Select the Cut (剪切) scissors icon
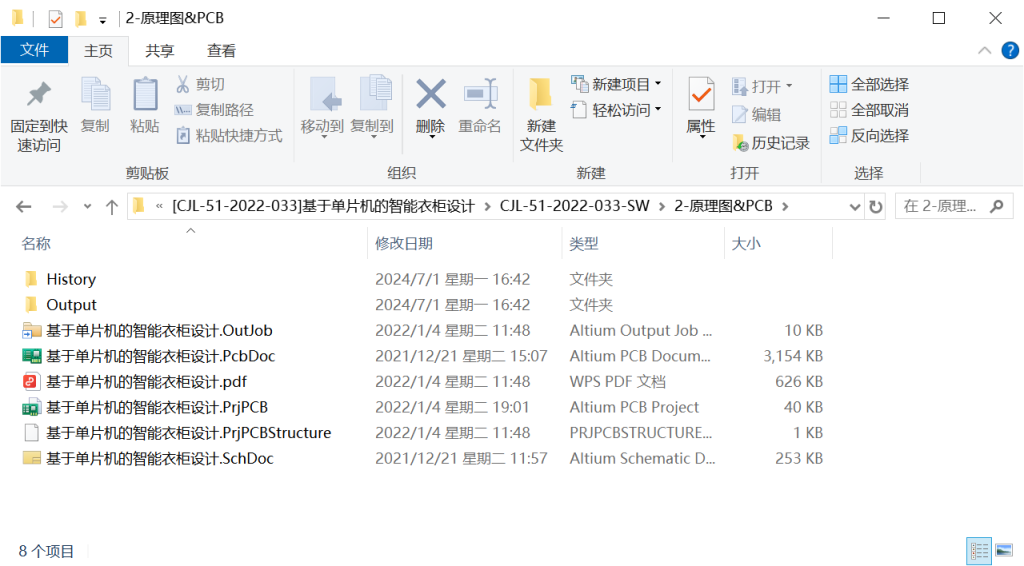Viewport: 1024px width, 566px height. pos(183,84)
